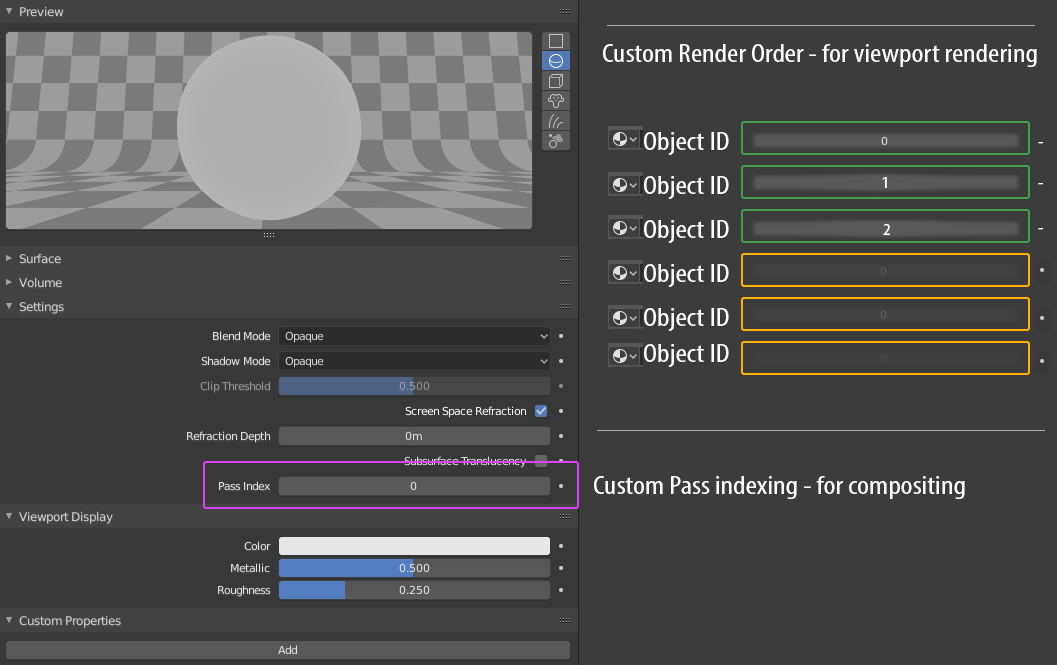Select the hair strands preview type icon

coord(555,121)
